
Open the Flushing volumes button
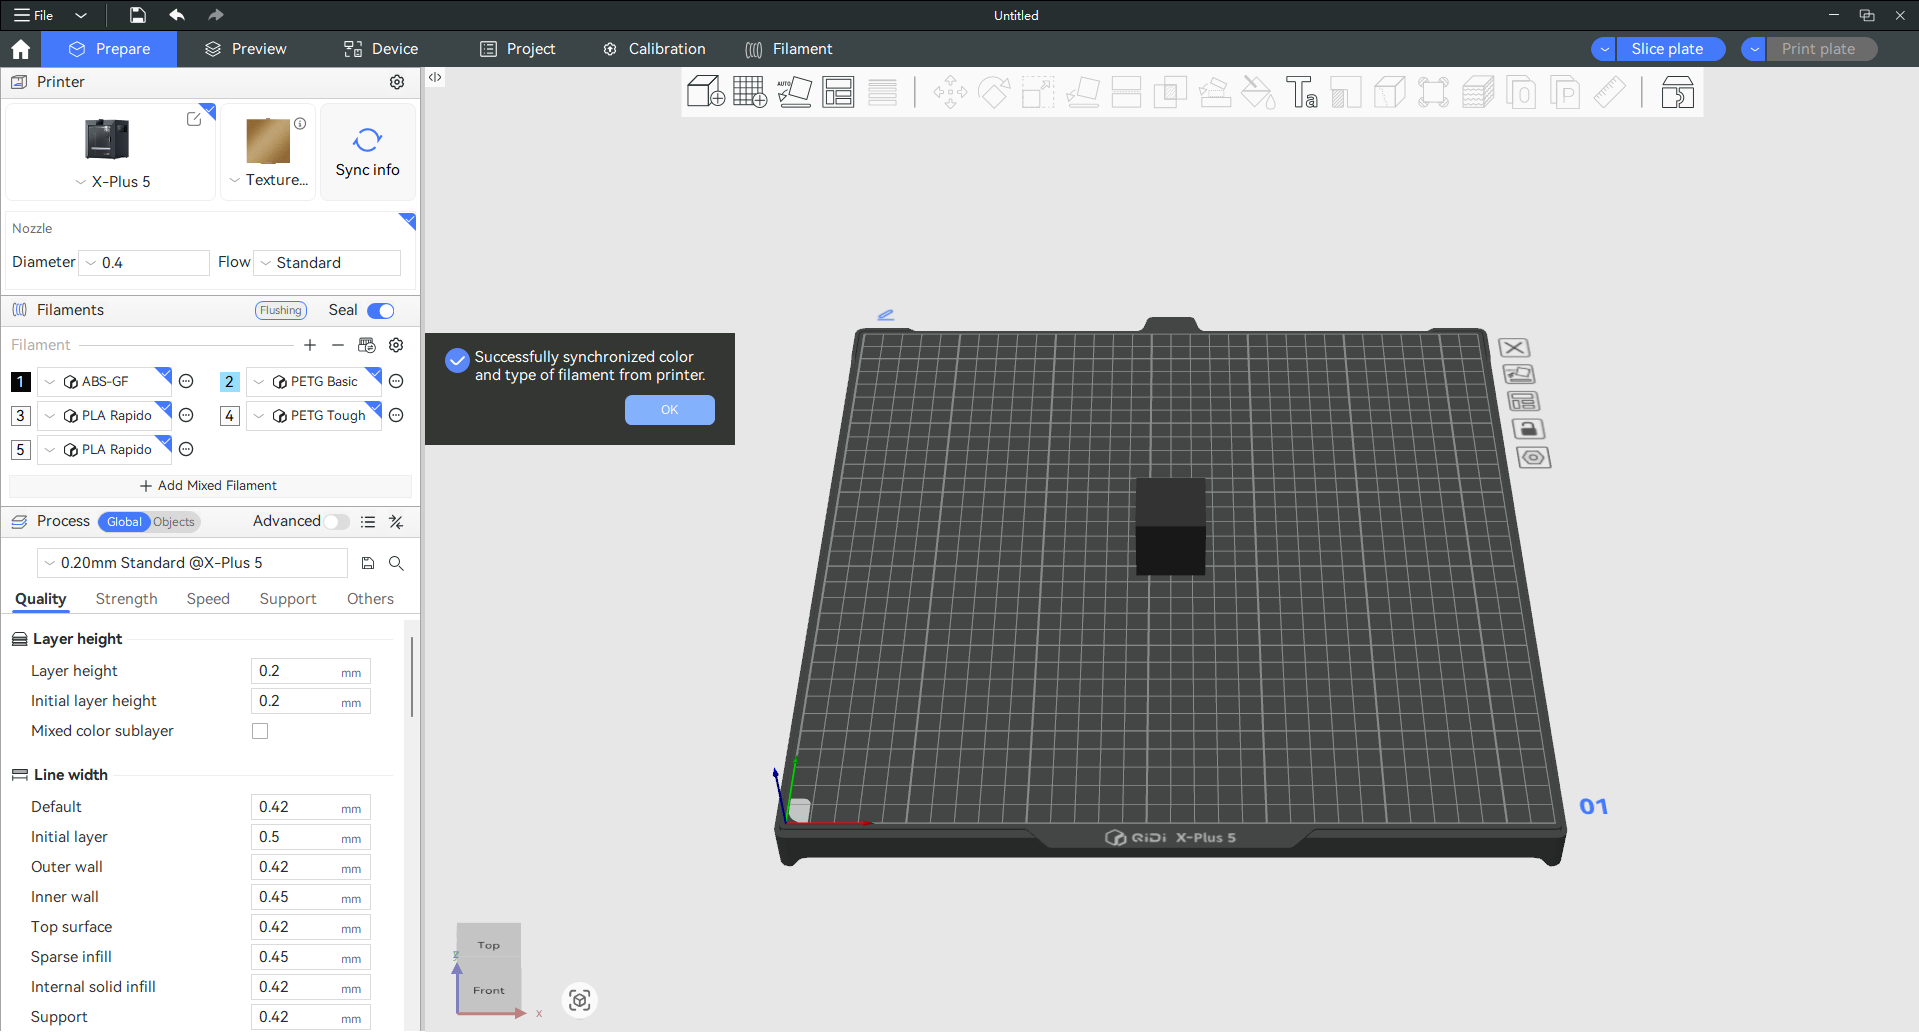click(281, 311)
